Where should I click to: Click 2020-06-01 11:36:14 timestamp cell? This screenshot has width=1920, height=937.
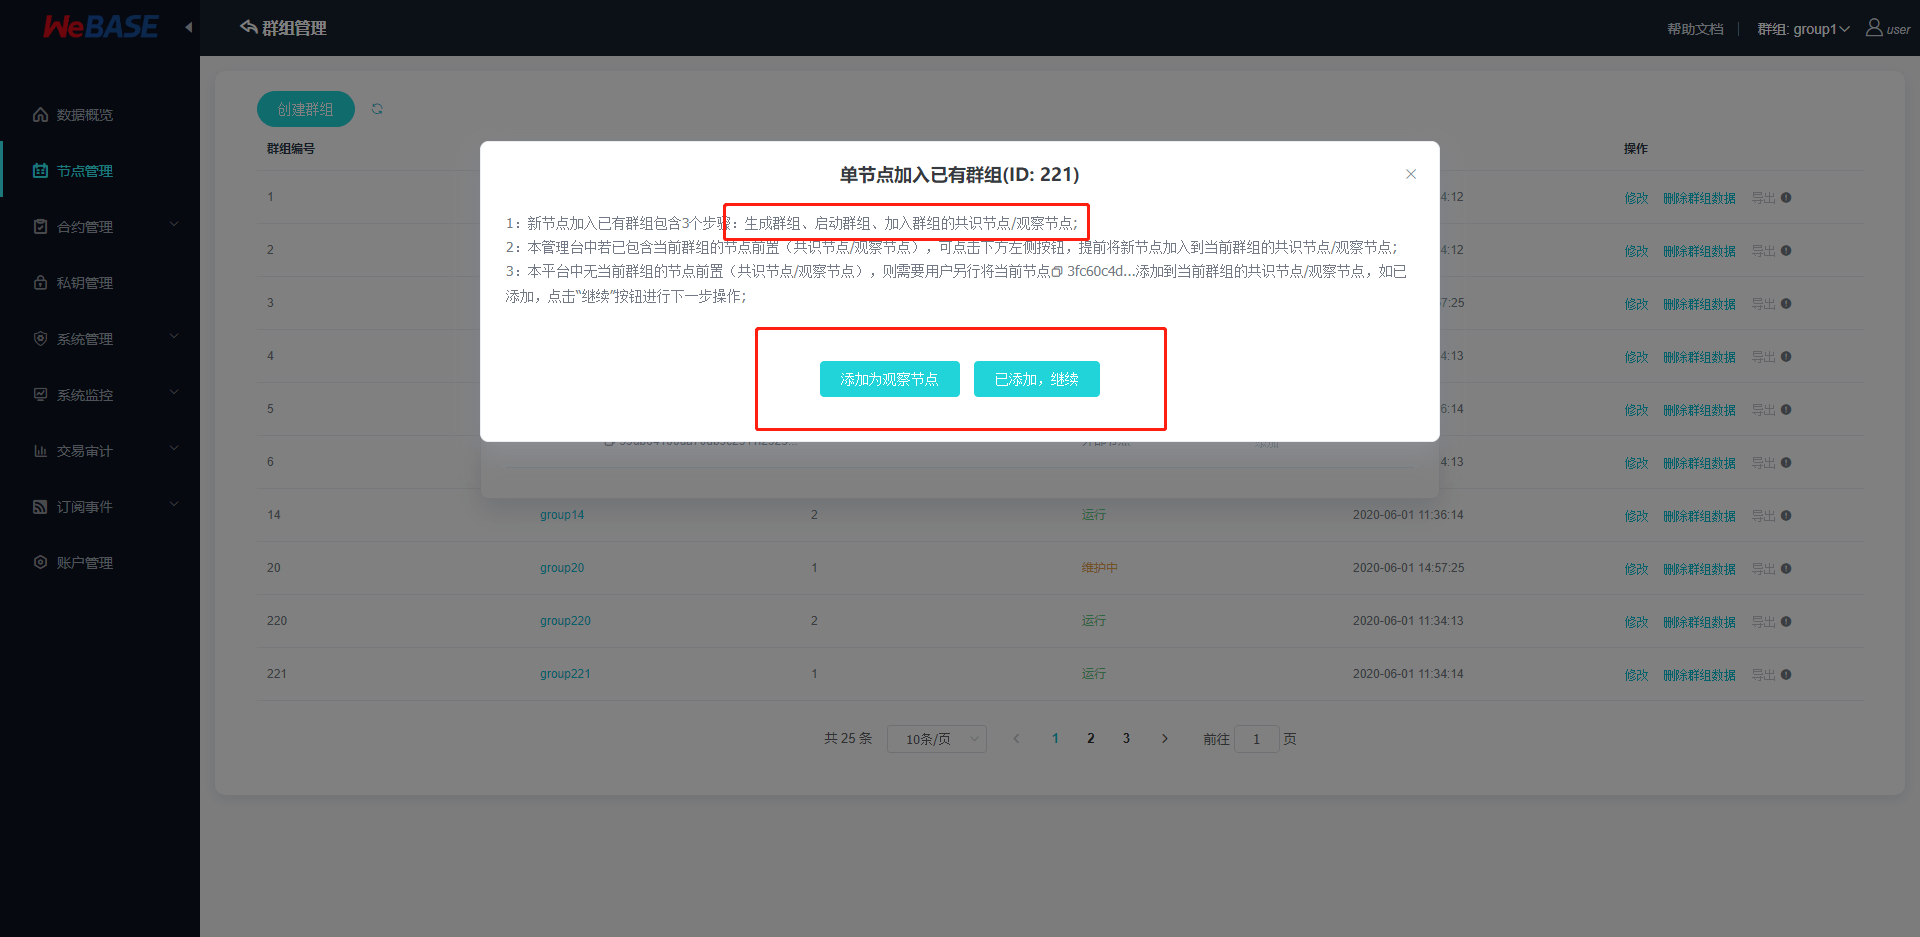1408,515
